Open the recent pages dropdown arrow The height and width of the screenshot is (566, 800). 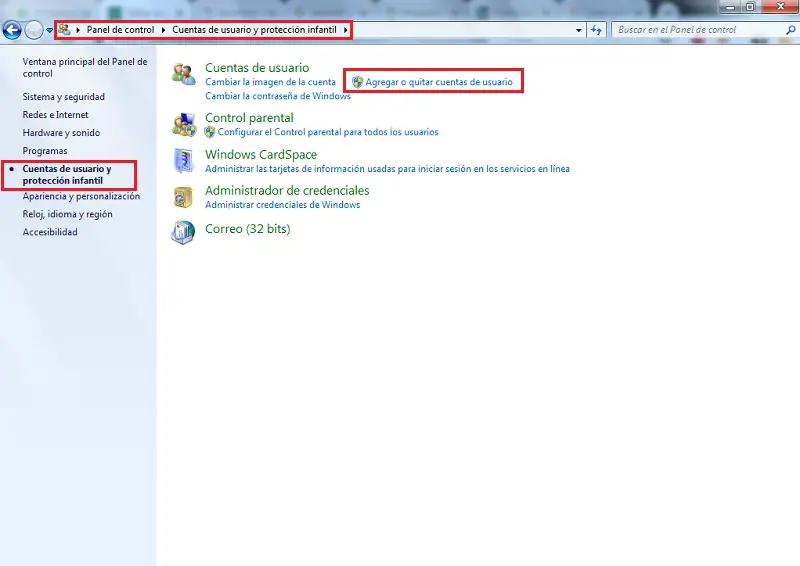(x=49, y=30)
